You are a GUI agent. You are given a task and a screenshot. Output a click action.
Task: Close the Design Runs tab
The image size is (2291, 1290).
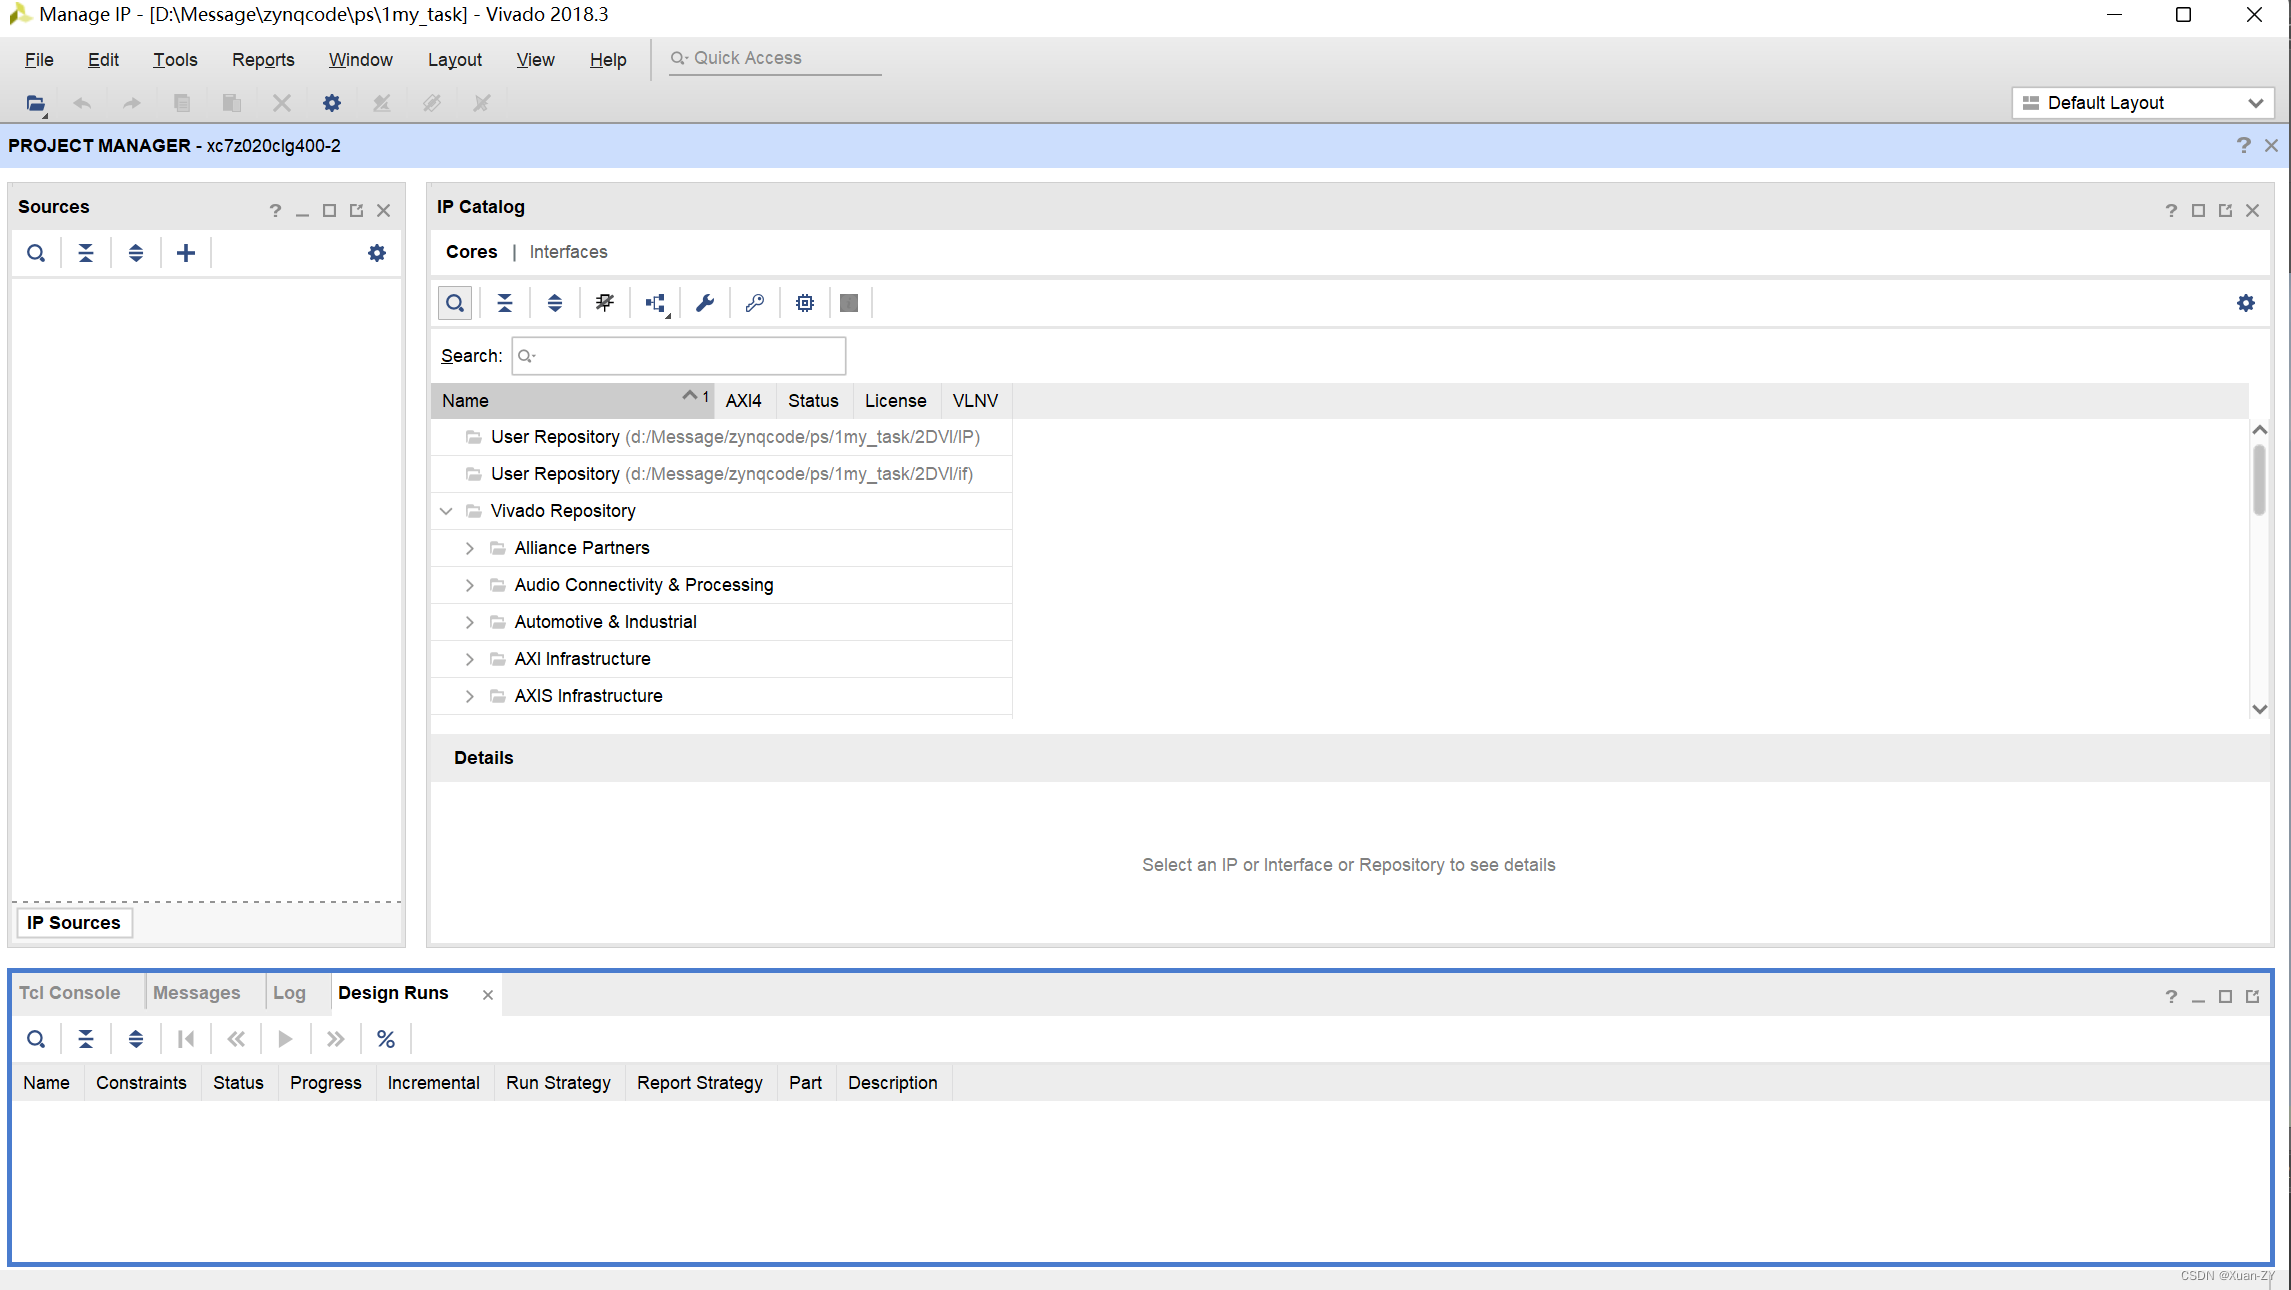[x=487, y=995]
